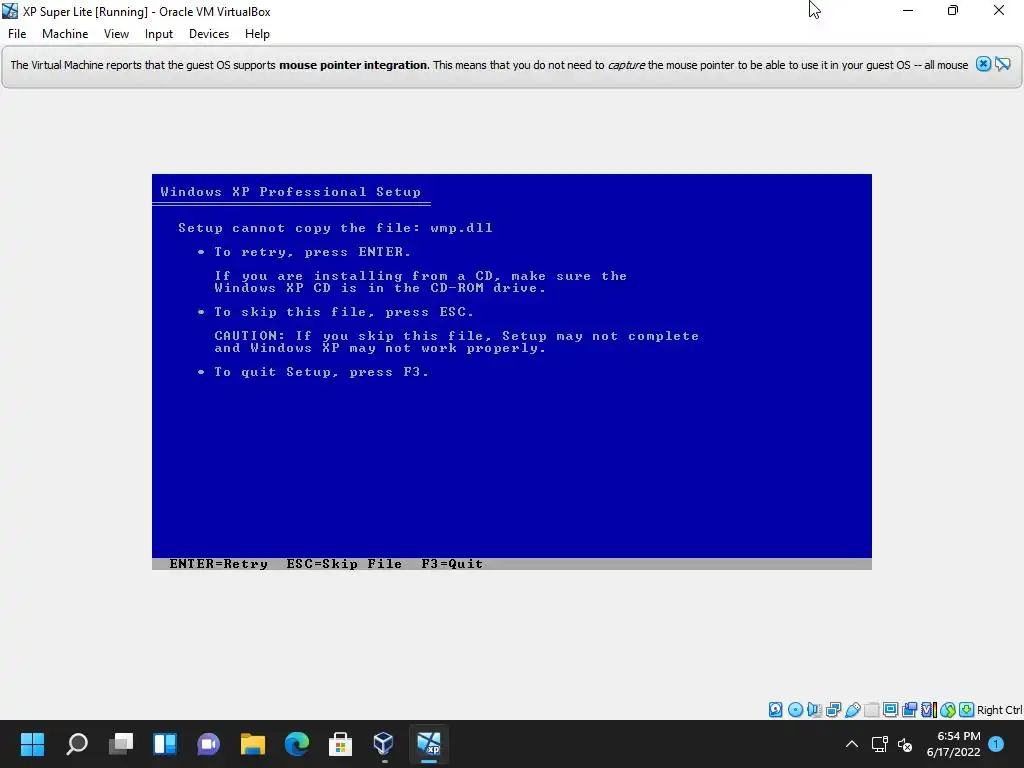
Task: Open Task View on the taskbar
Action: [121, 744]
